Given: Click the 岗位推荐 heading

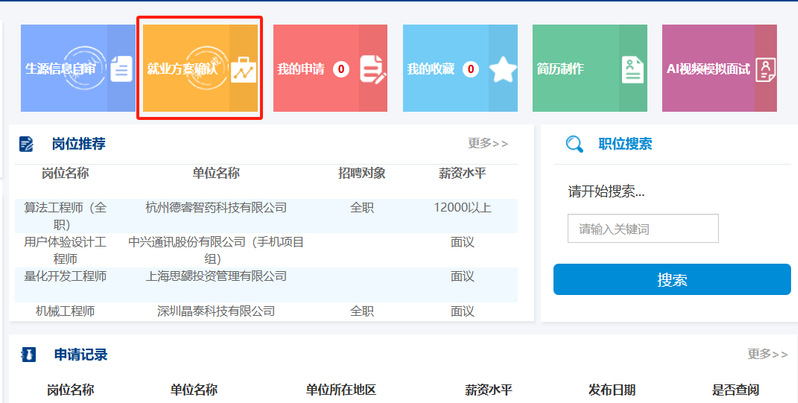Looking at the screenshot, I should tap(78, 144).
